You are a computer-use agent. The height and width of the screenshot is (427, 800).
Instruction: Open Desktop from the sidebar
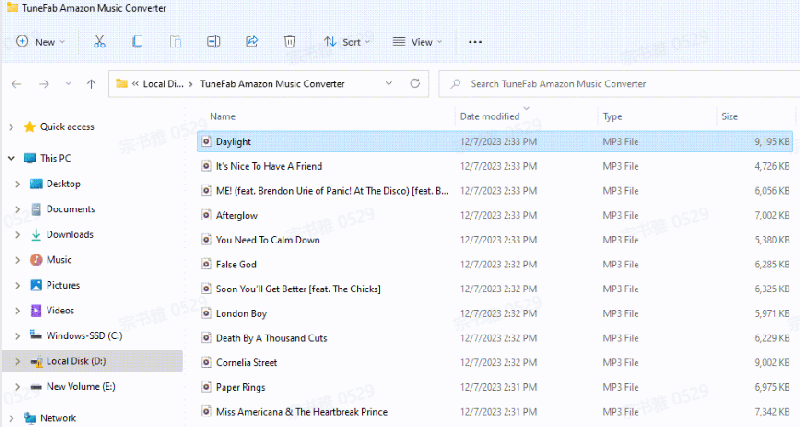63,184
